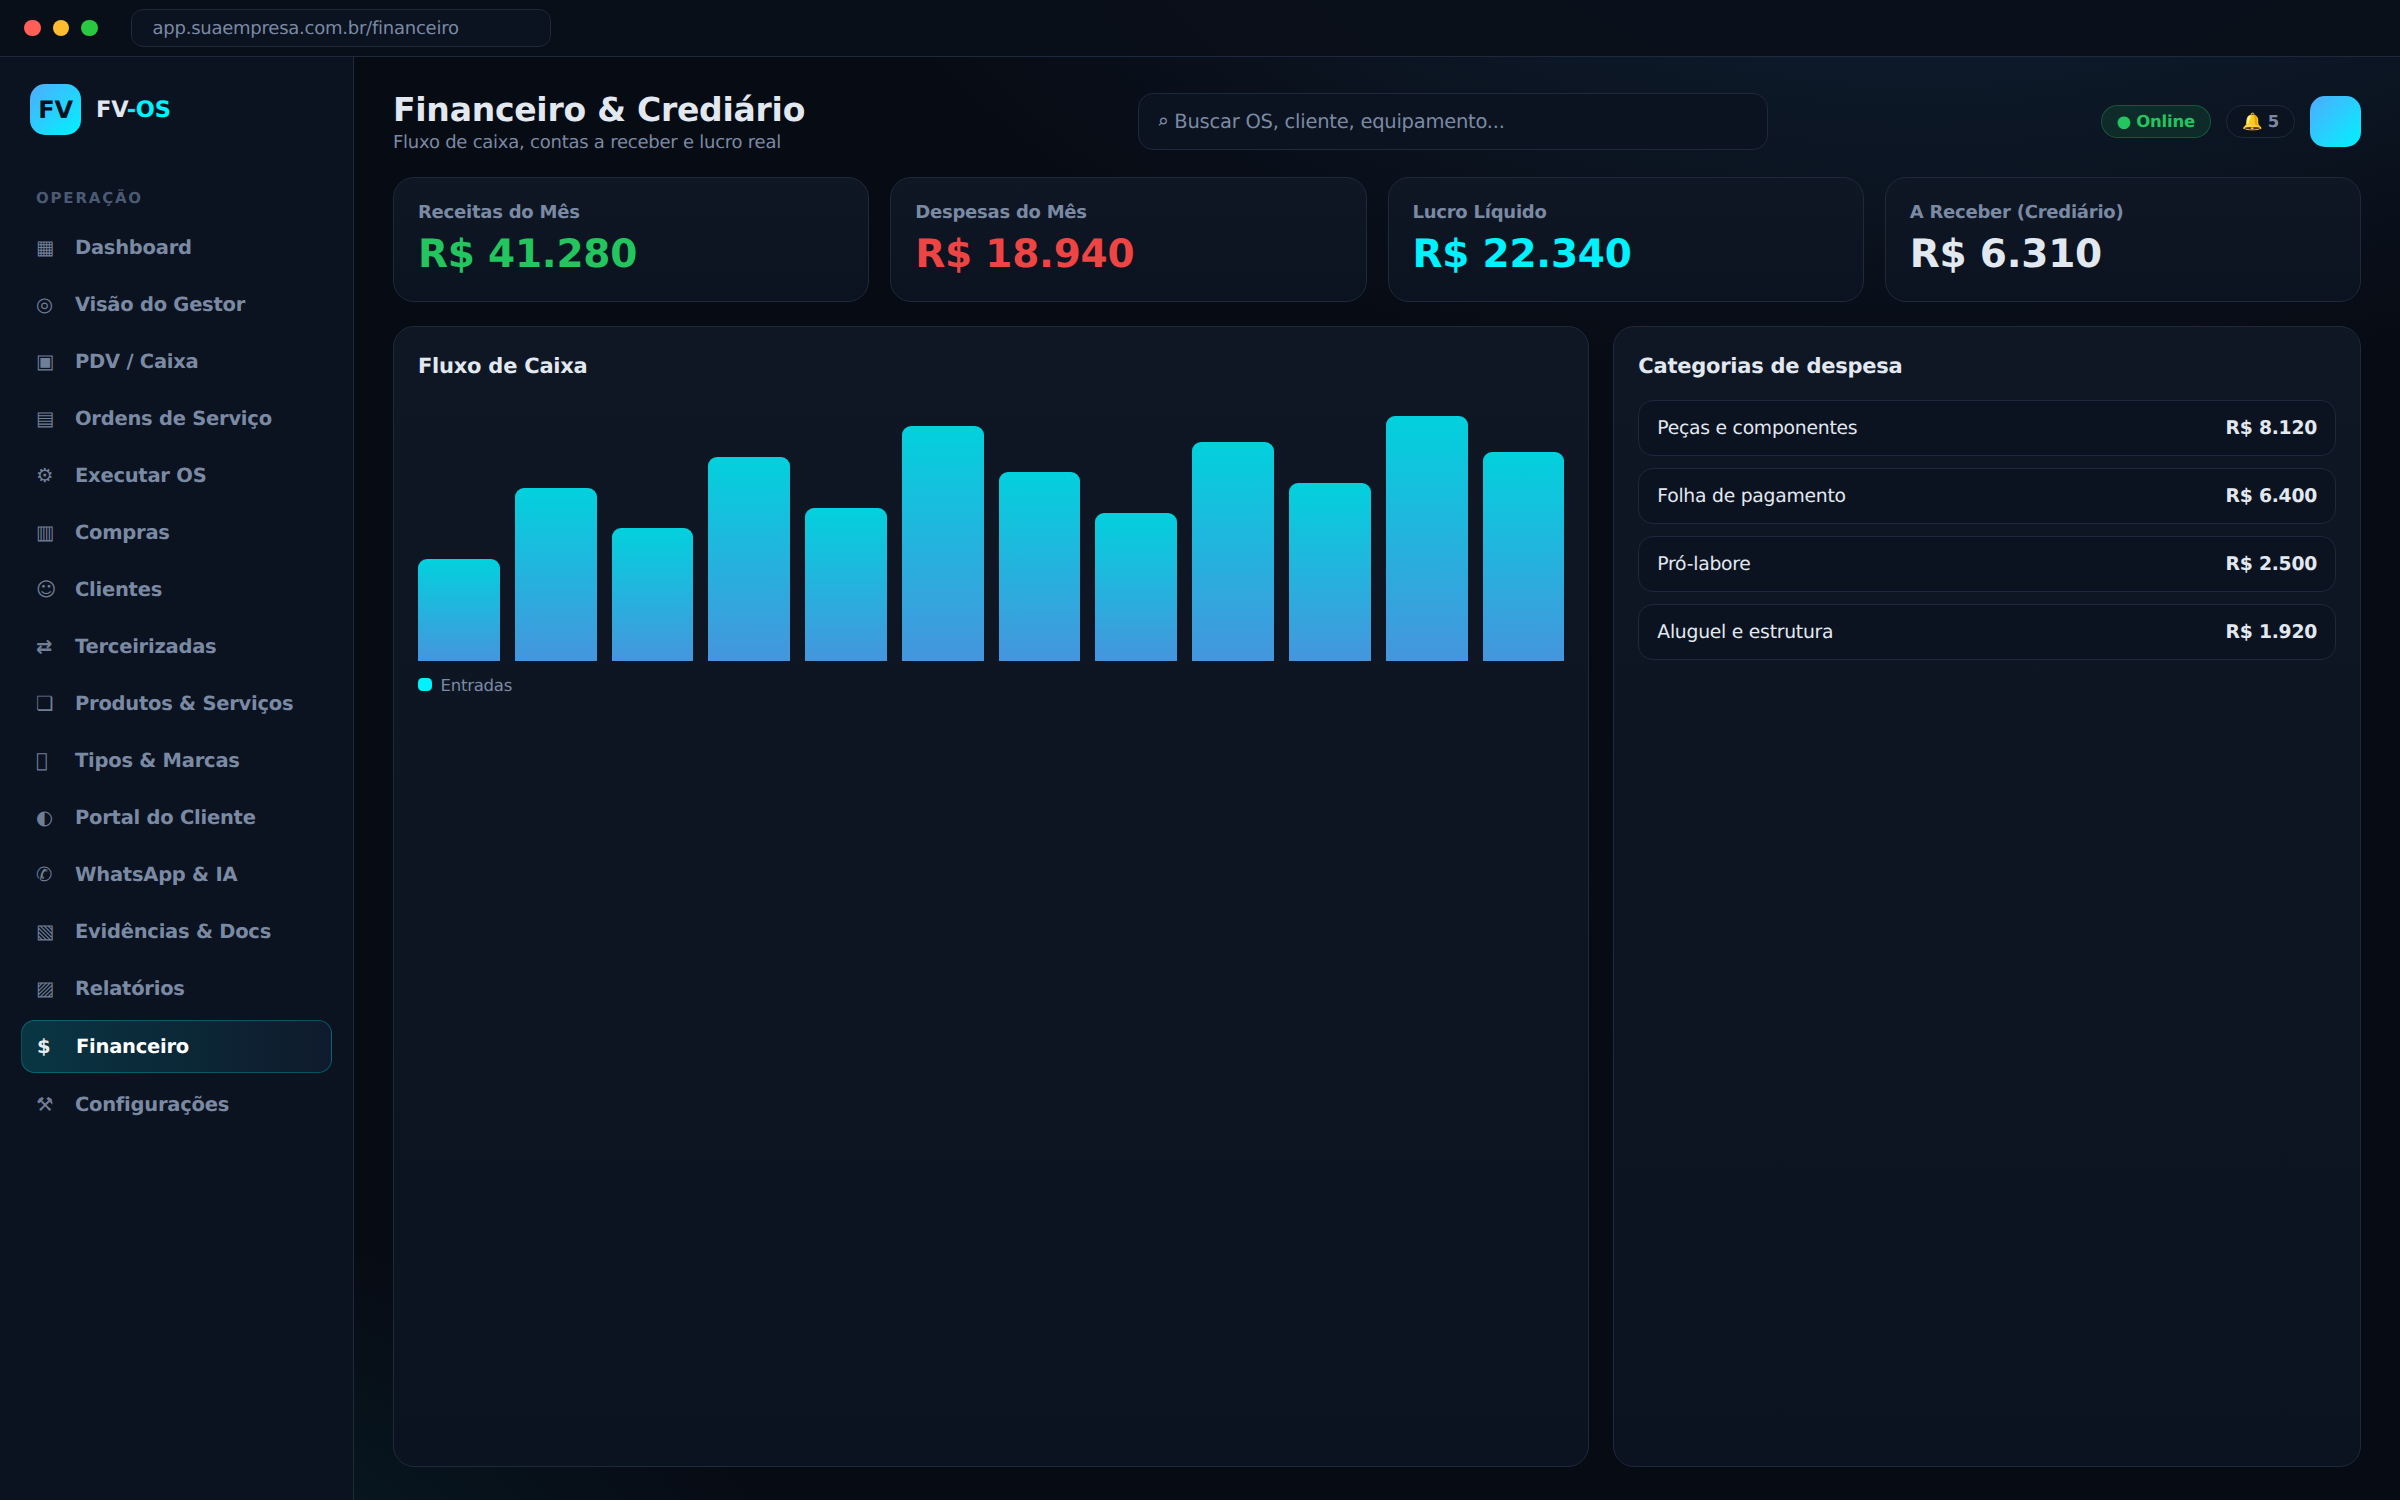2400x1500 pixels.
Task: Click the Entradas legend label
Action: click(476, 685)
